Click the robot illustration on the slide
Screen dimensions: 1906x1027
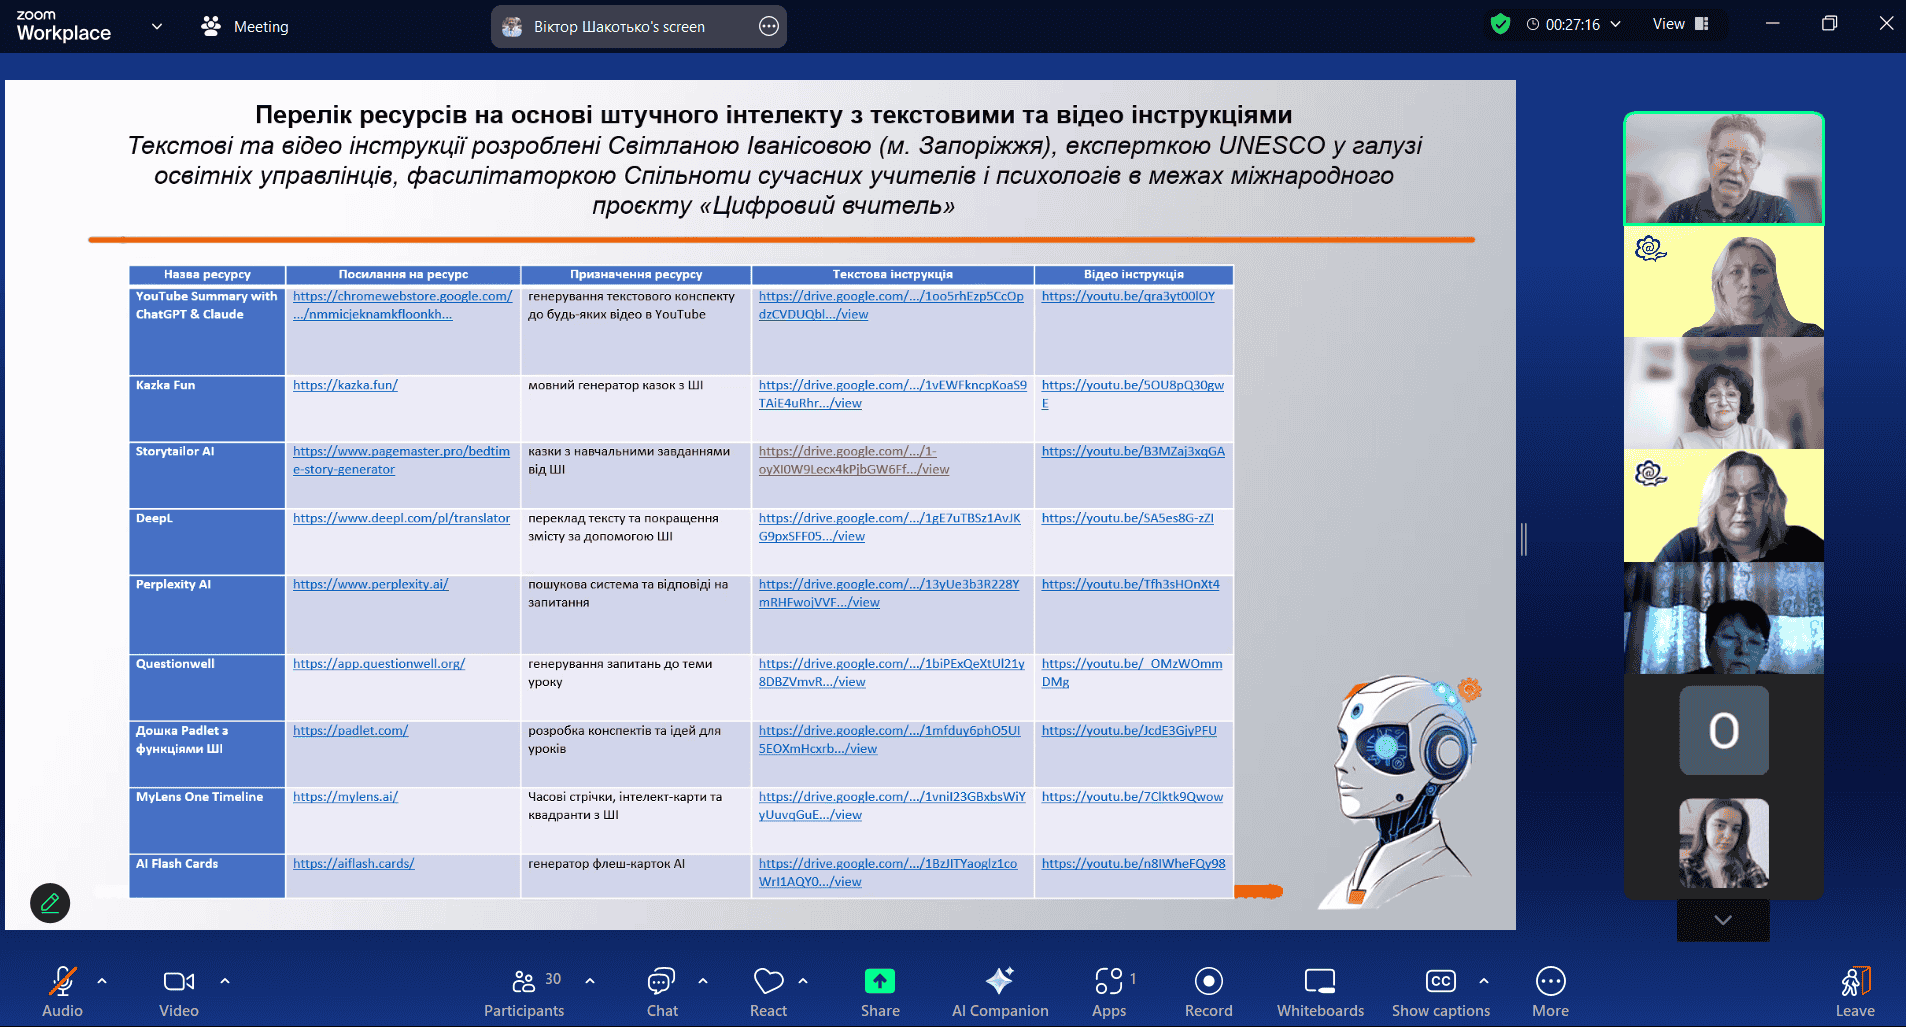1400,790
